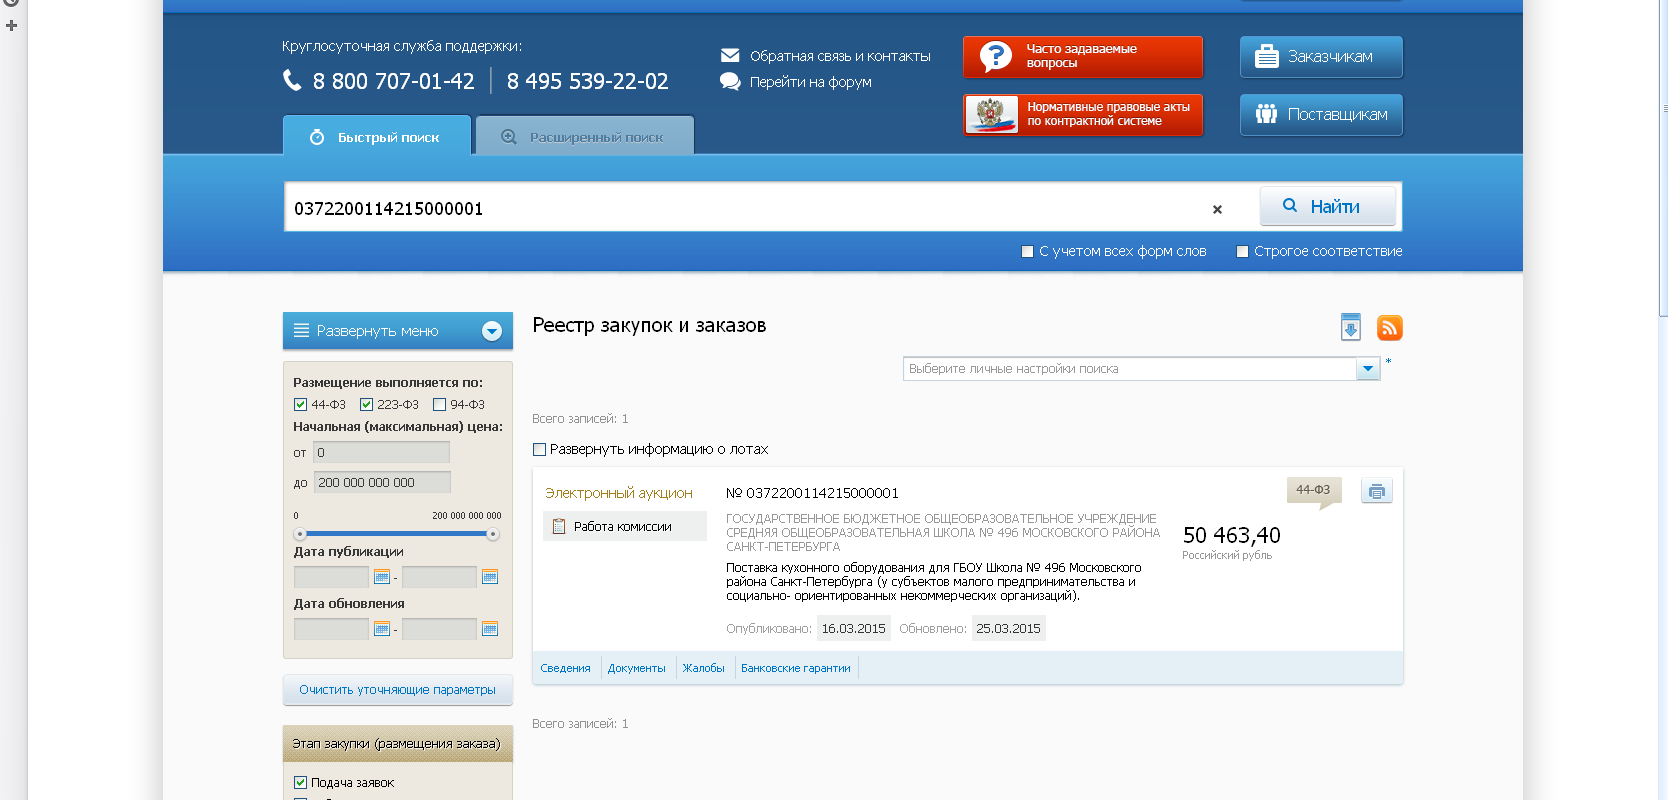Uncheck the 223-ФЗ checkbox
The width and height of the screenshot is (1668, 800).
pos(366,405)
